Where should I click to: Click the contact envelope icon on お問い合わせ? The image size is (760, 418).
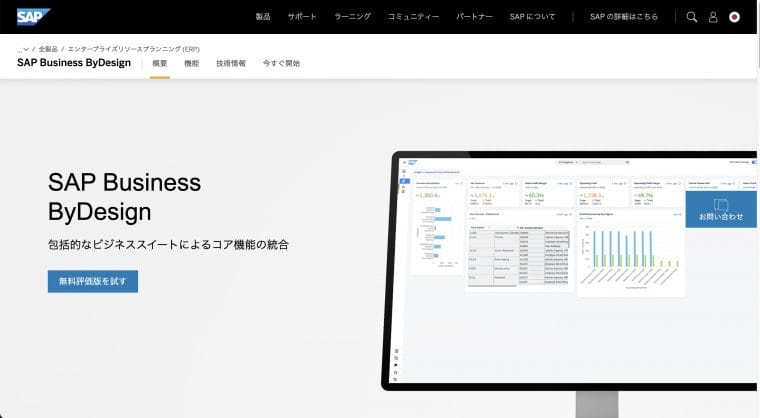click(720, 204)
